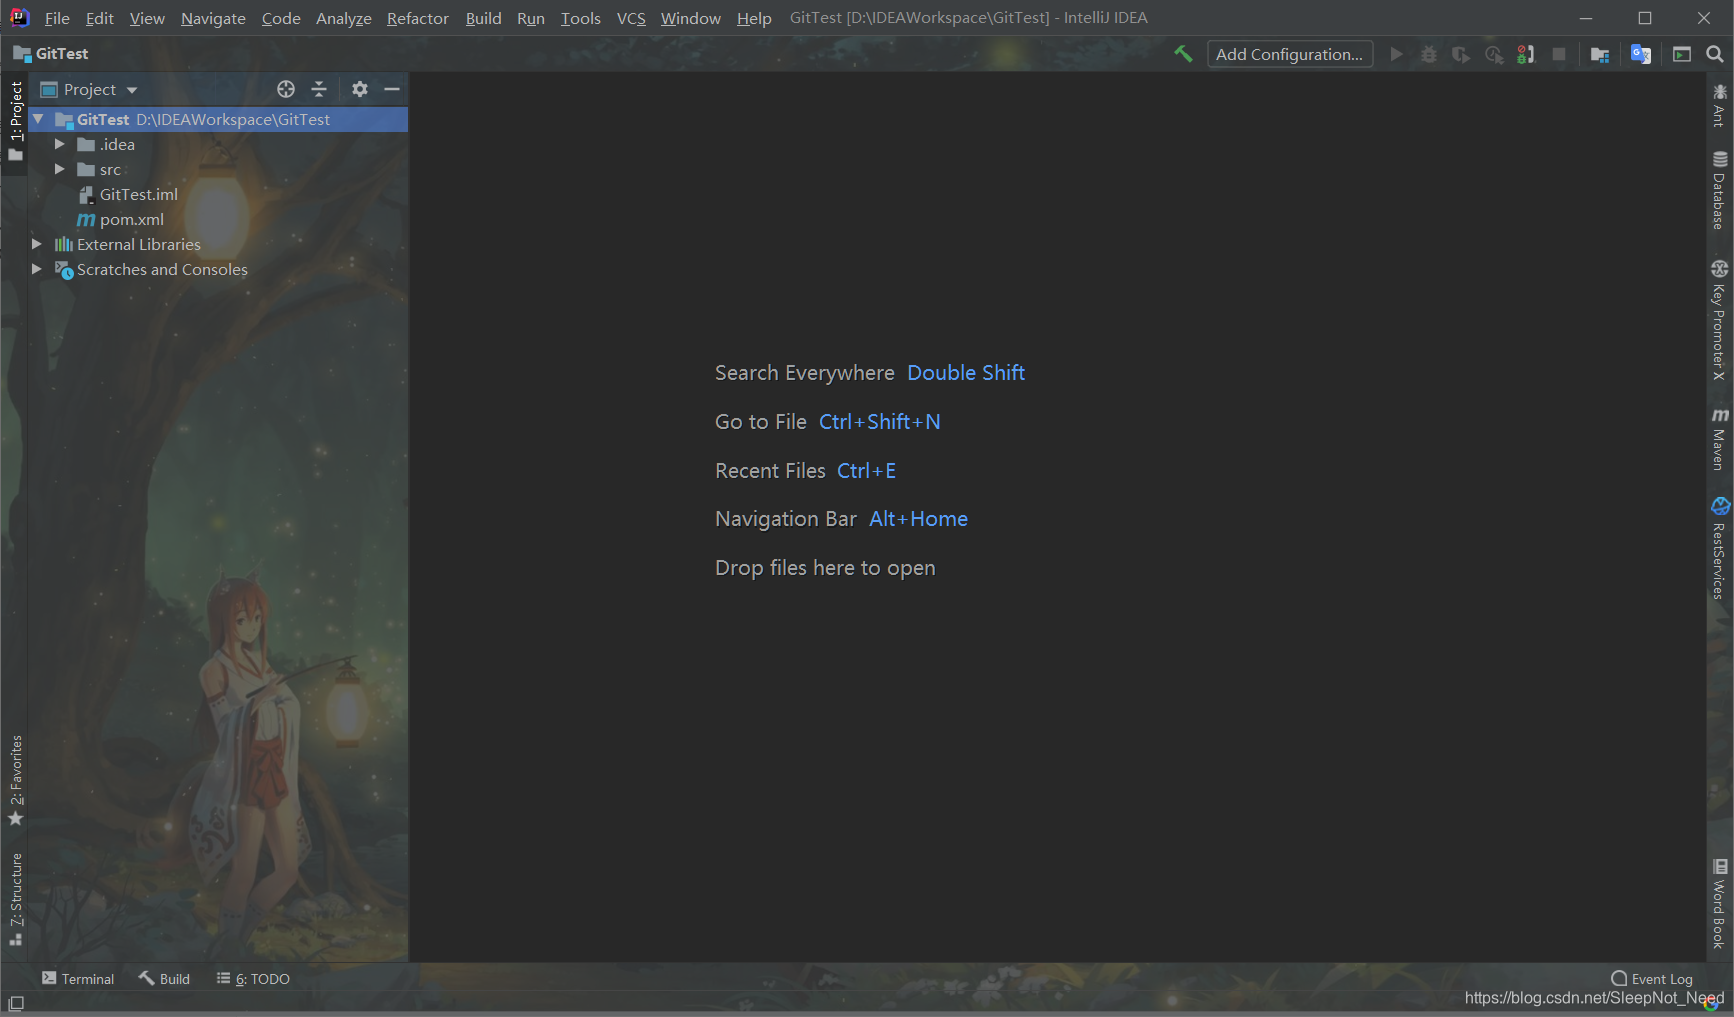Open the Build tool window tab

165,979
